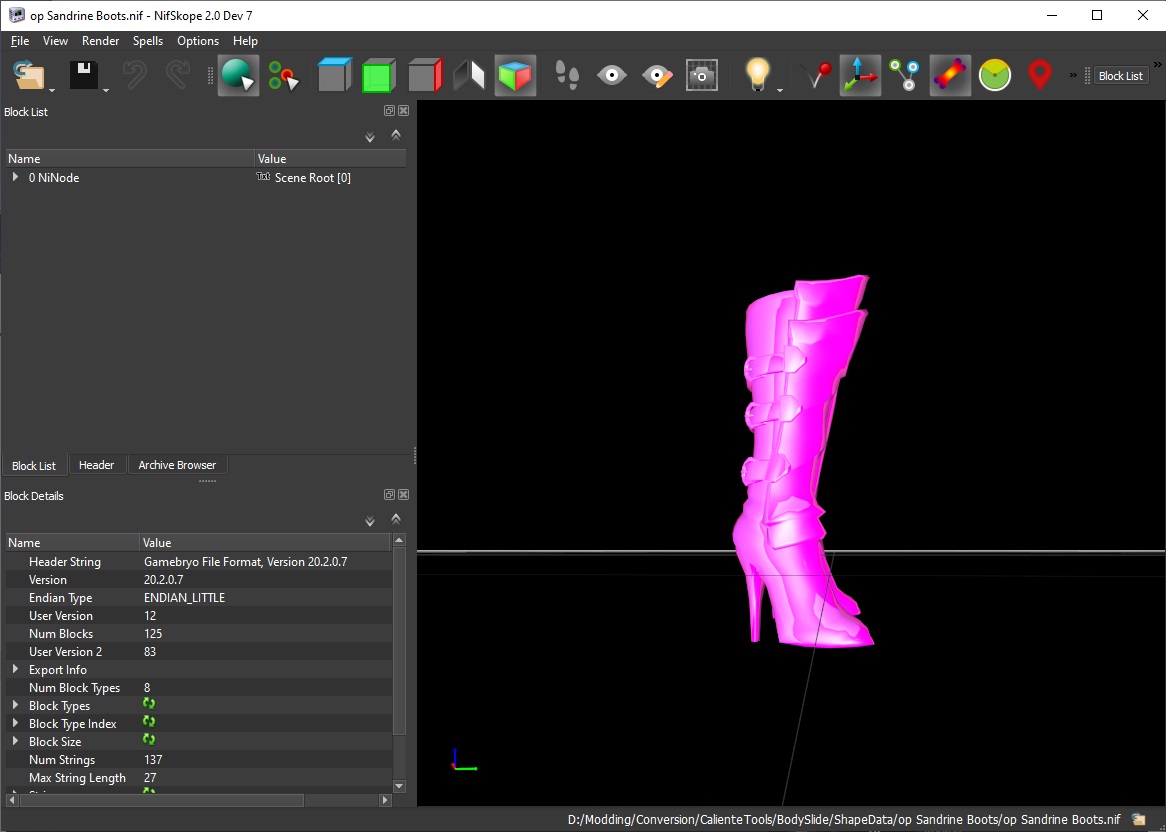The height and width of the screenshot is (832, 1166).
Task: Open the Spells menu
Action: click(x=148, y=41)
